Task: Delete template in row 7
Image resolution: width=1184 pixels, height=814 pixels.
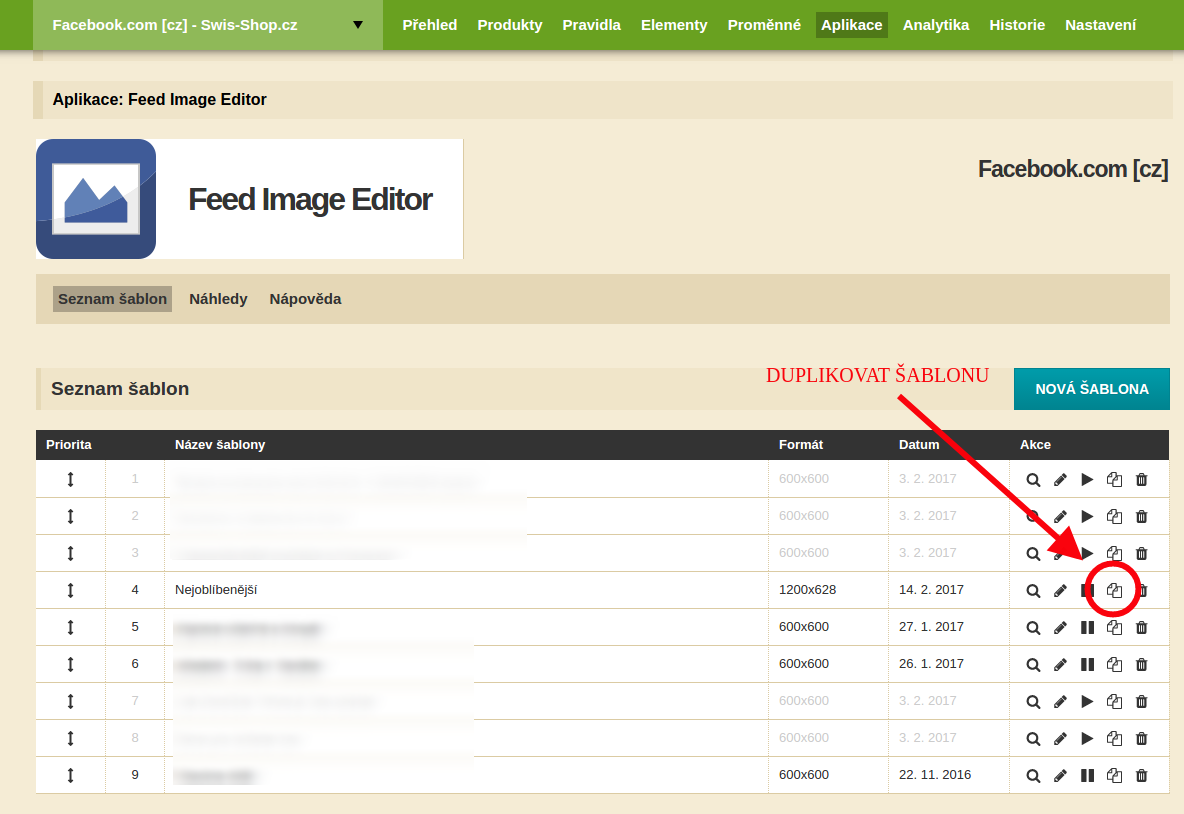Action: pyautogui.click(x=1142, y=701)
